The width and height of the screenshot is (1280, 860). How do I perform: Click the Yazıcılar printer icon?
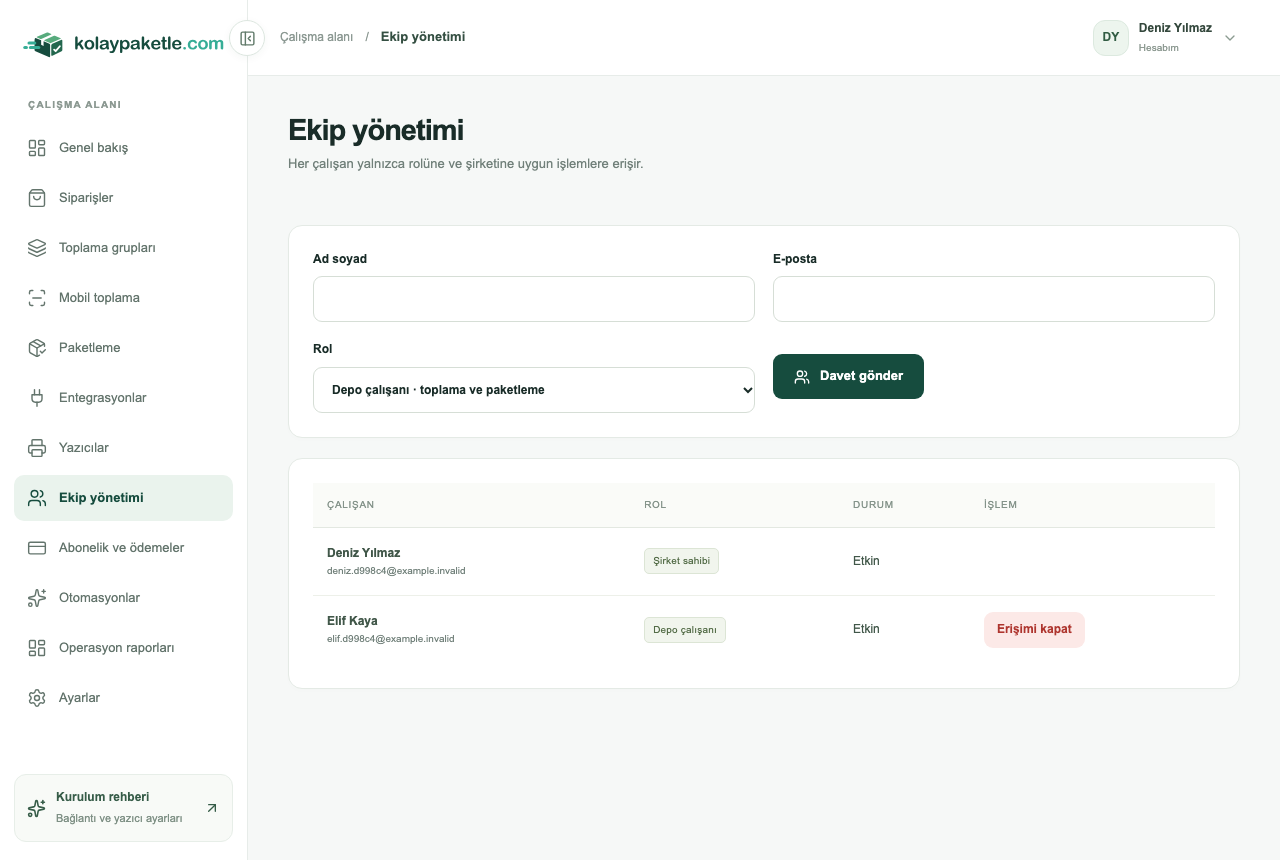[x=37, y=448]
